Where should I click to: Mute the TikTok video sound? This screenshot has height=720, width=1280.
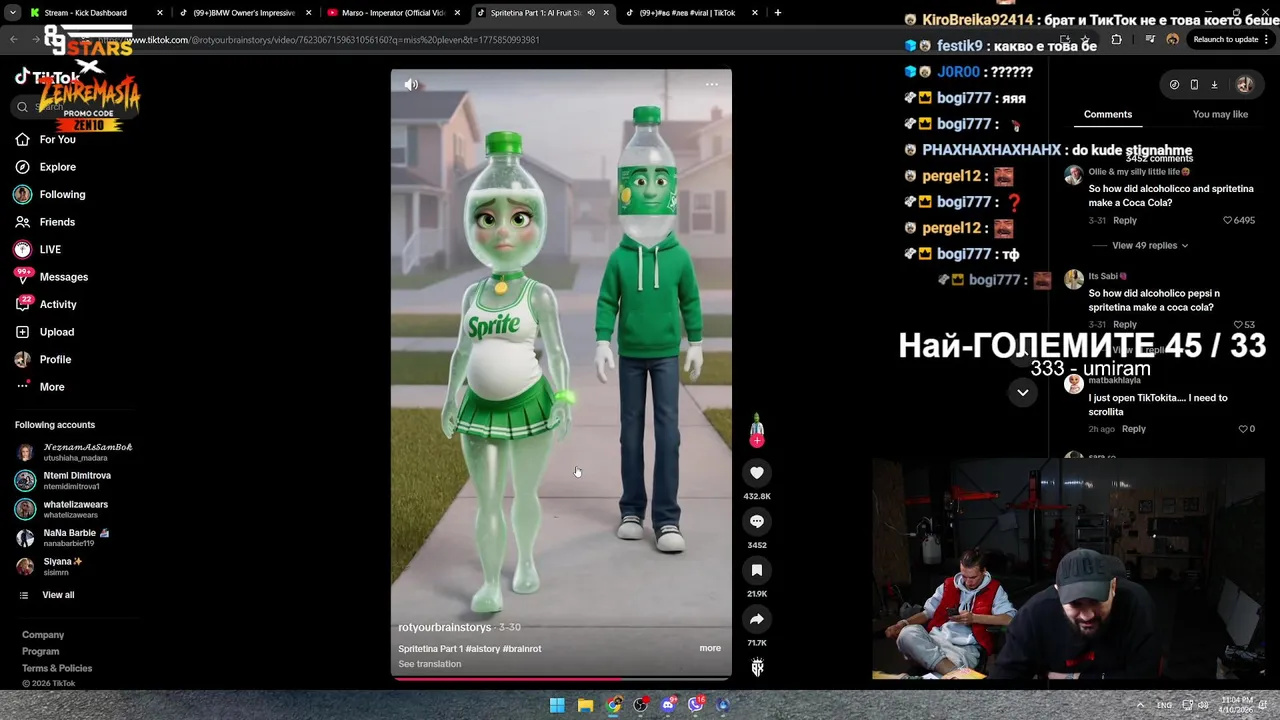point(411,85)
